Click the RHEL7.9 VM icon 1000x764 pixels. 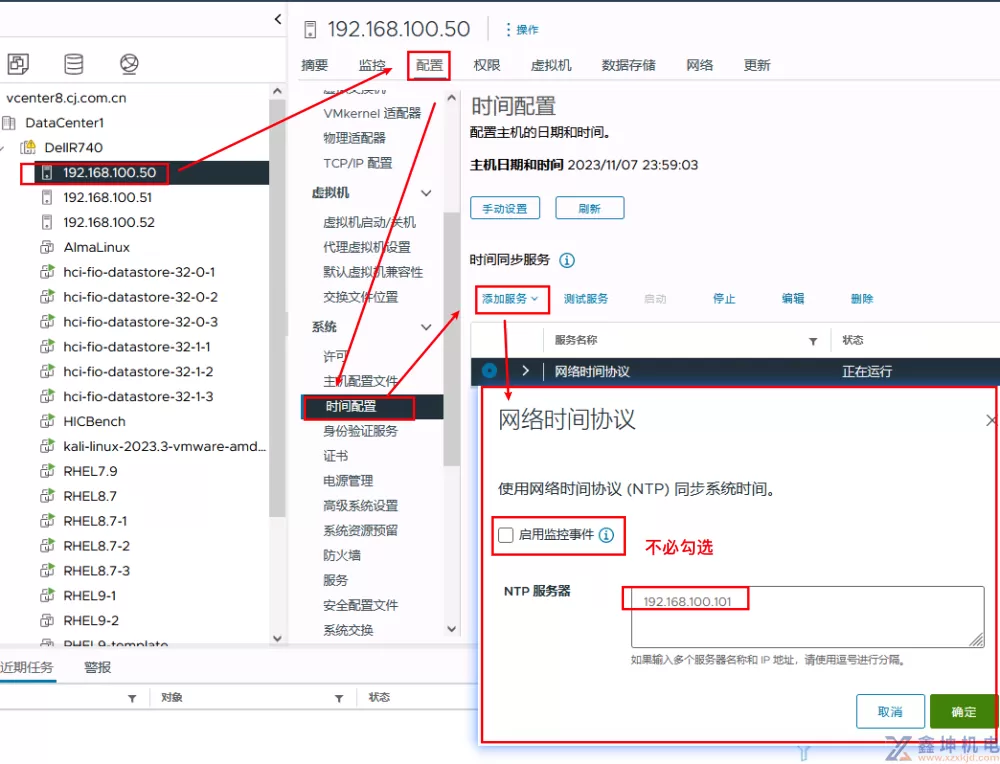pos(47,471)
